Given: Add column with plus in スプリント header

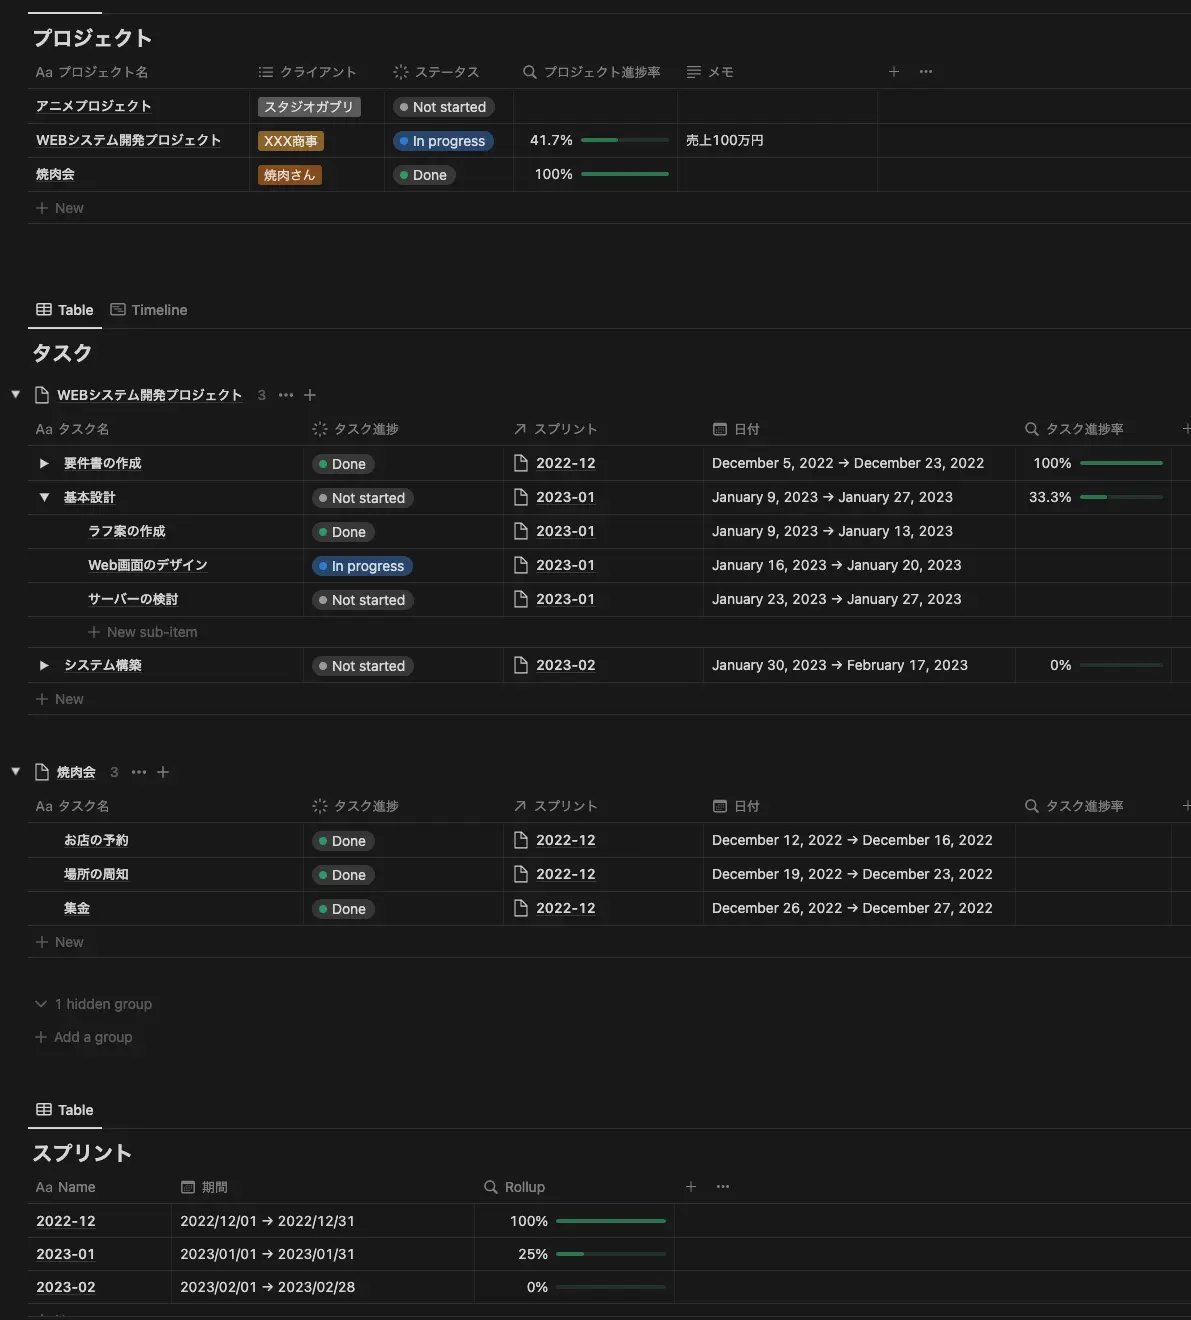Looking at the screenshot, I should (691, 1187).
